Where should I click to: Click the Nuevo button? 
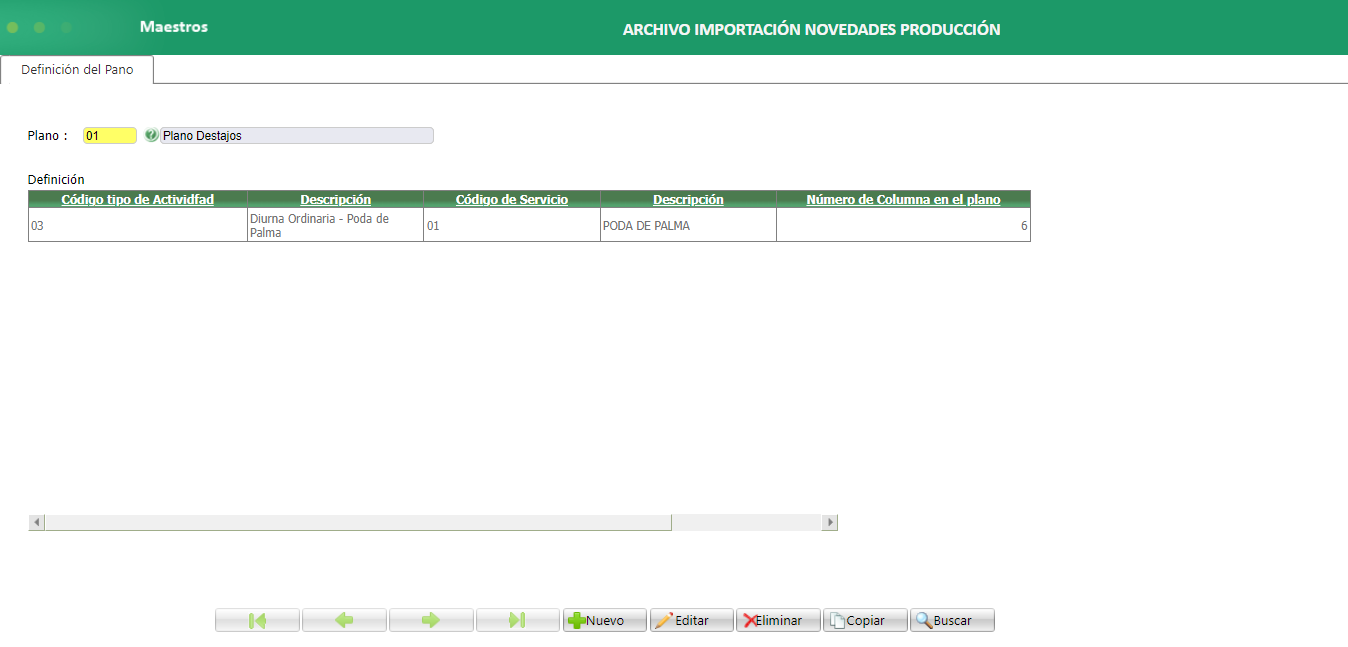(x=605, y=620)
